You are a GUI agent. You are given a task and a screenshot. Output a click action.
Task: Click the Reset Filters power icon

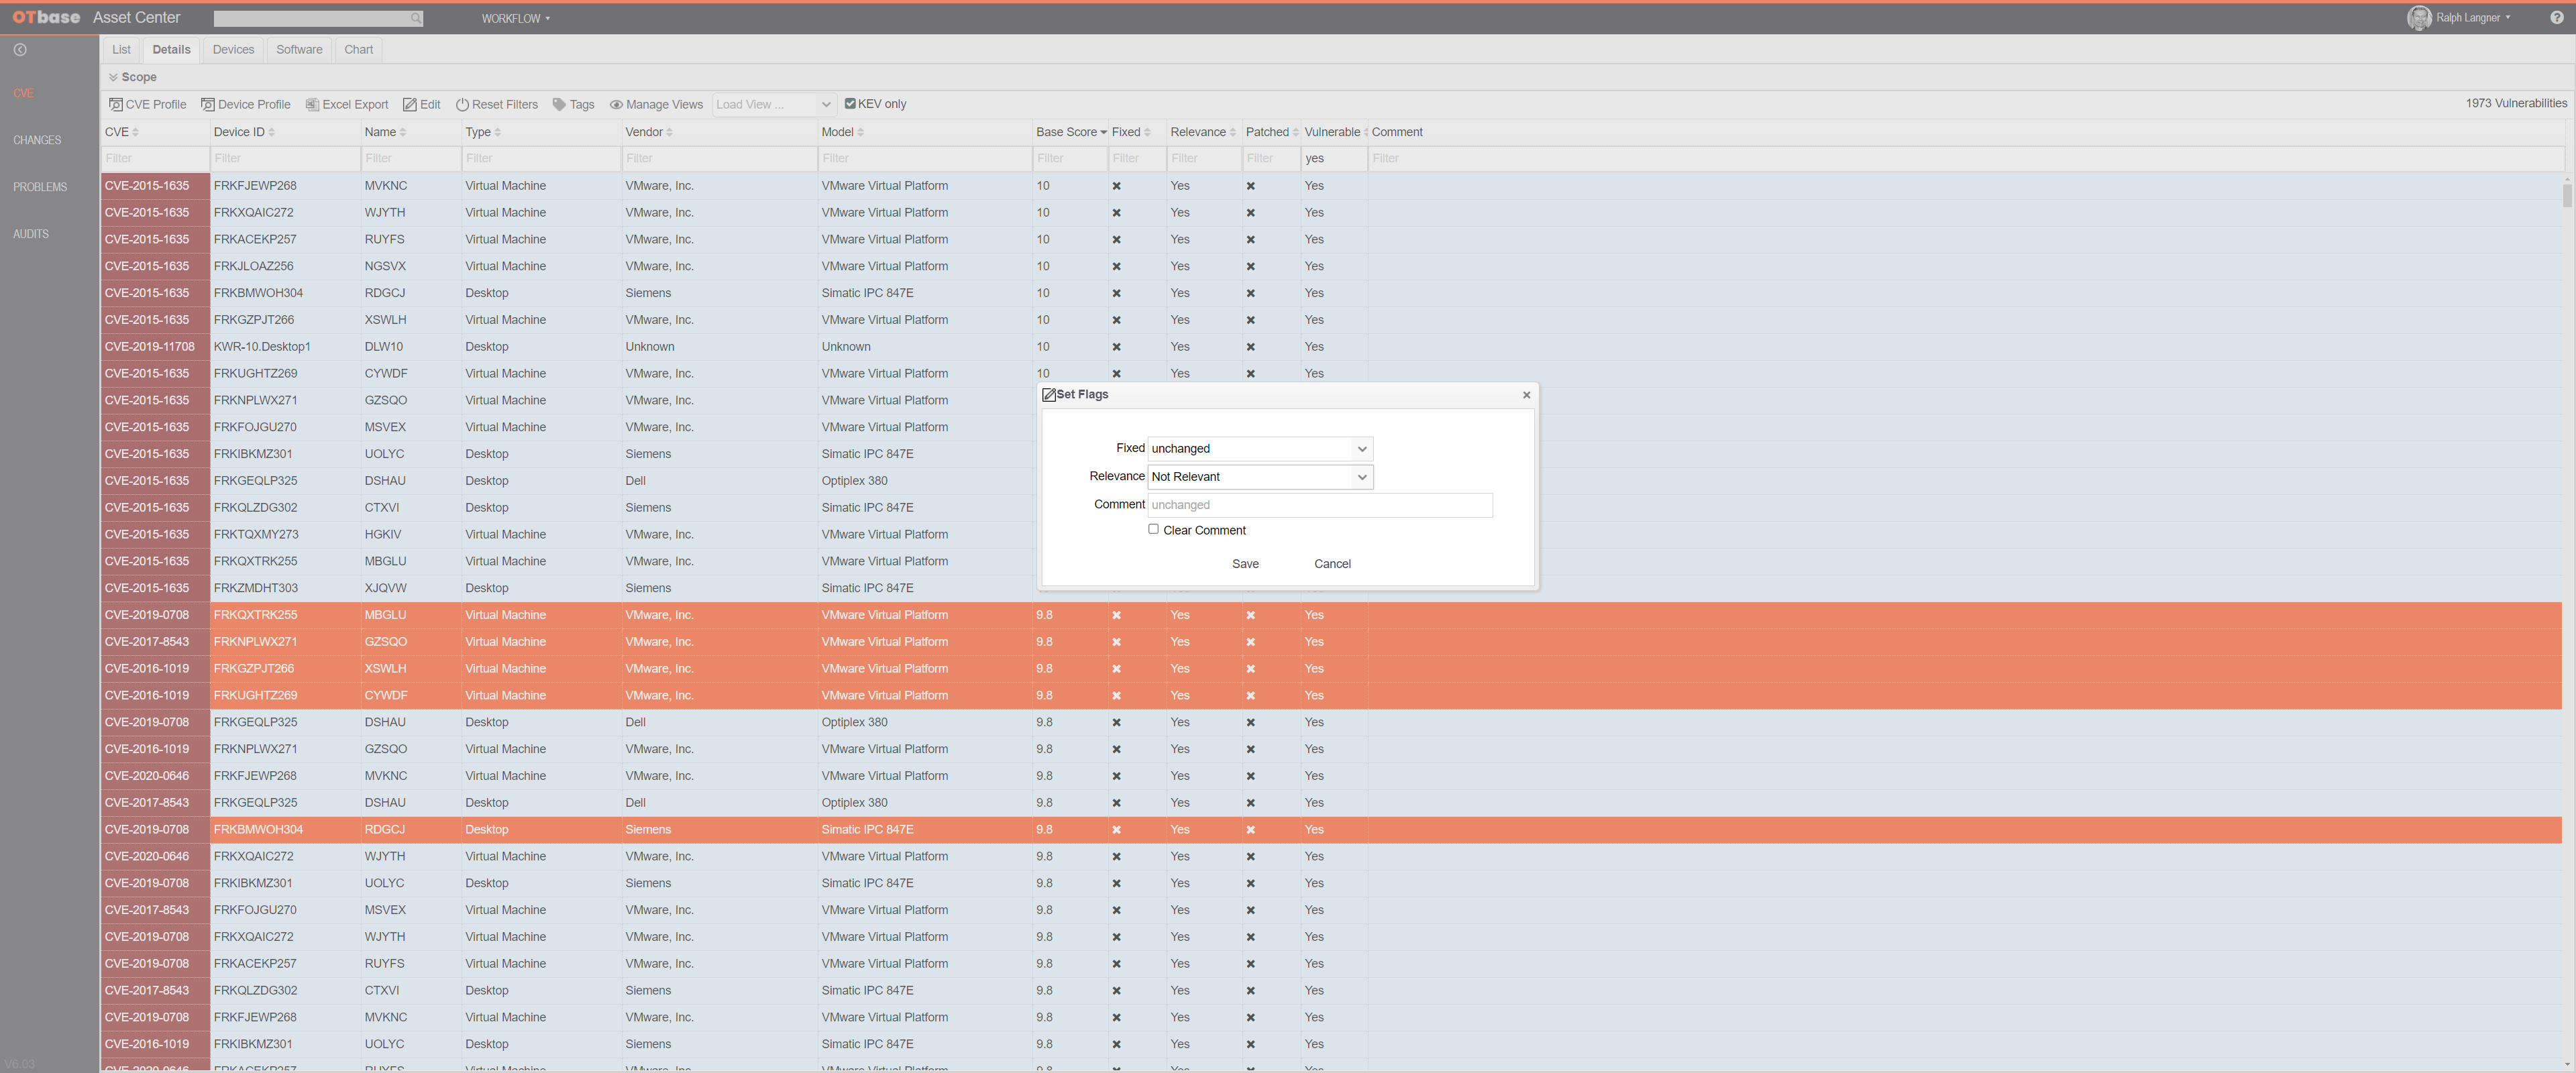[462, 104]
